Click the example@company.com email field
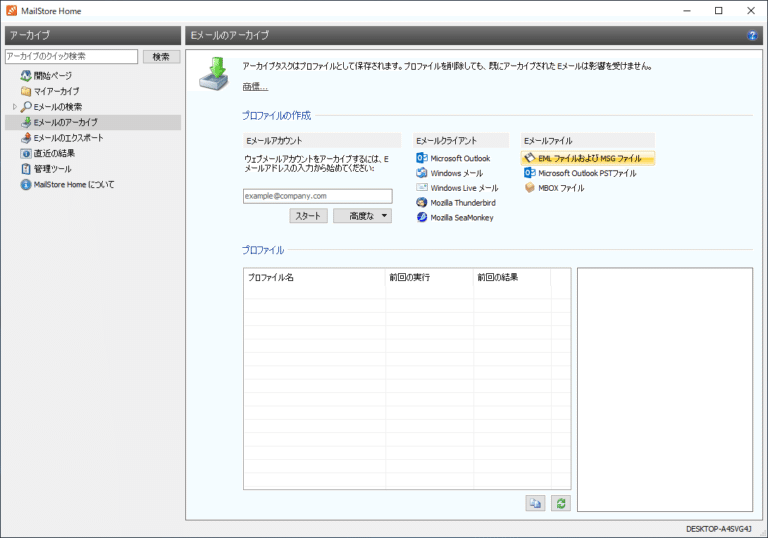768x538 pixels. pos(317,196)
